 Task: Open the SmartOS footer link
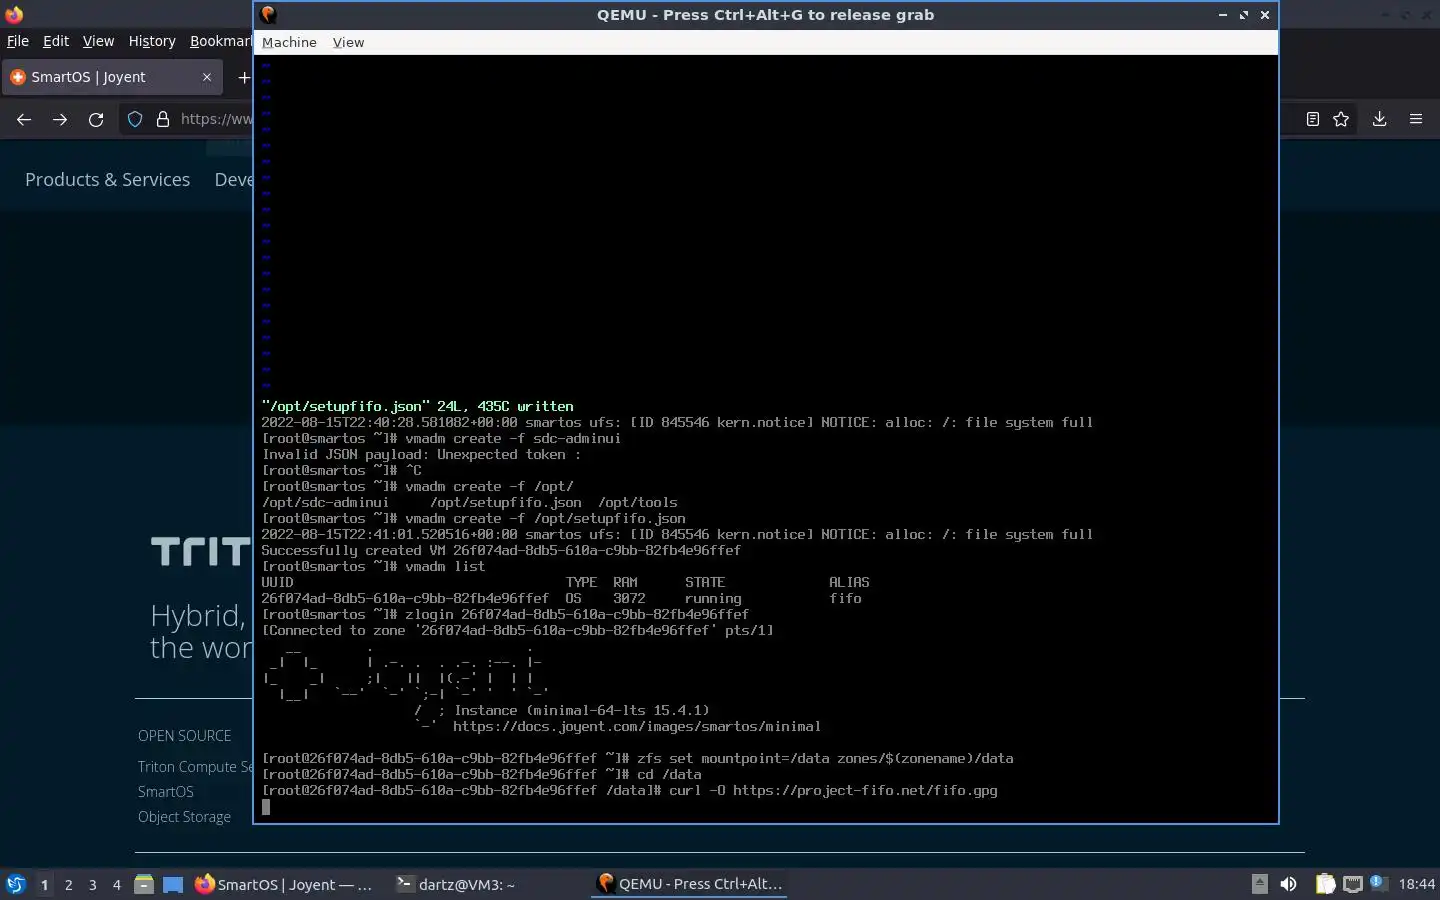166,791
